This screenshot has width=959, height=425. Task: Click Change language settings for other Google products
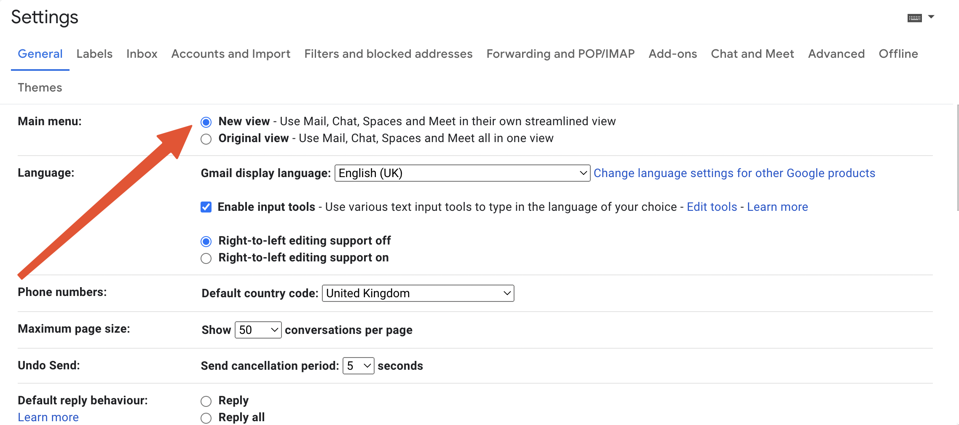pyautogui.click(x=734, y=173)
